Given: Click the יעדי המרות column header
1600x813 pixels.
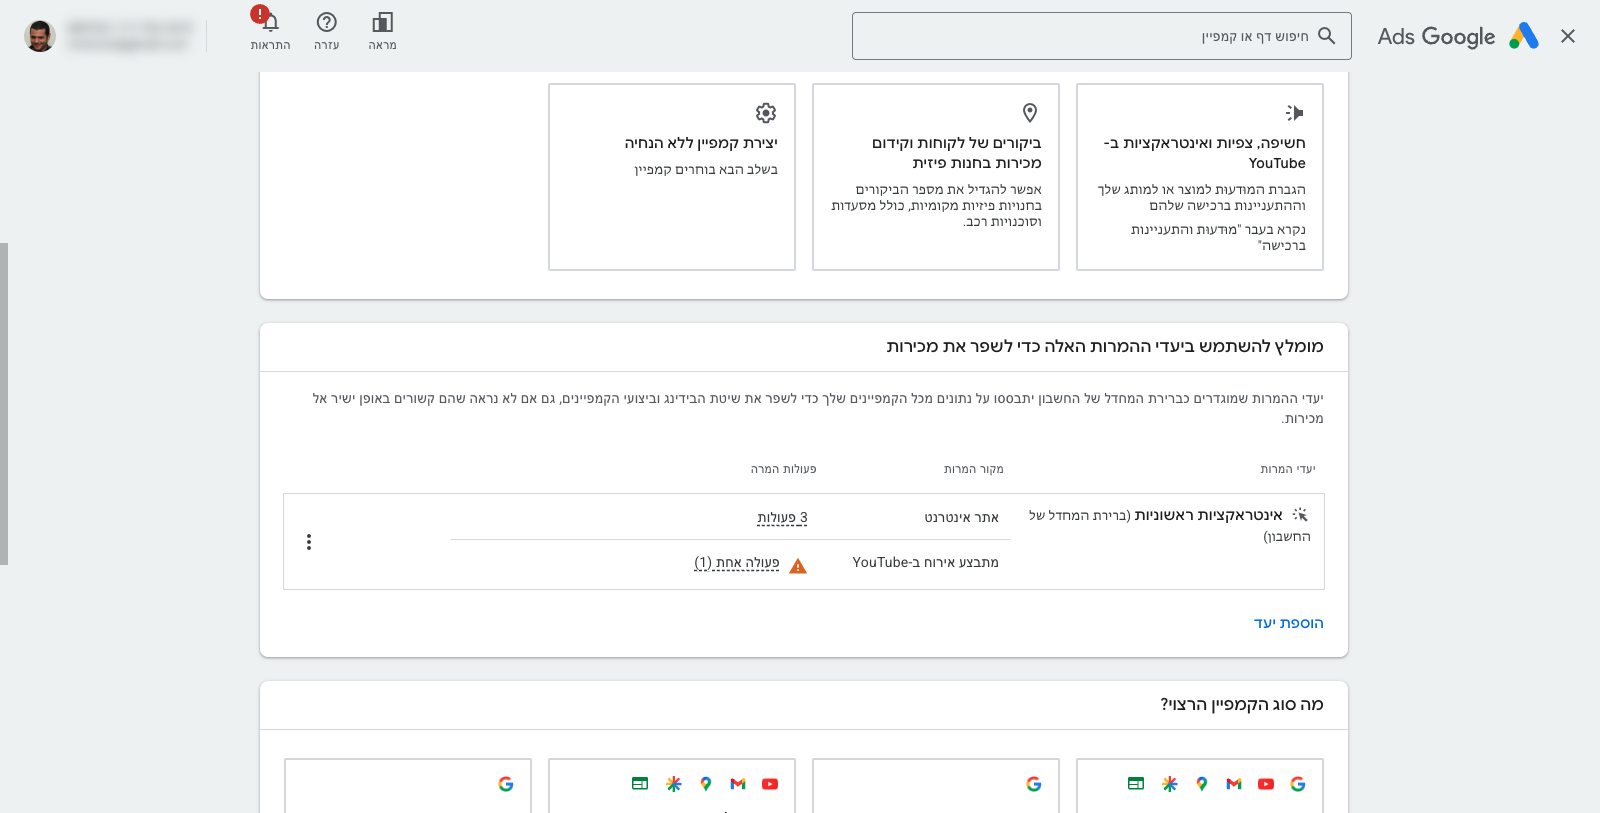Looking at the screenshot, I should pyautogui.click(x=1288, y=469).
